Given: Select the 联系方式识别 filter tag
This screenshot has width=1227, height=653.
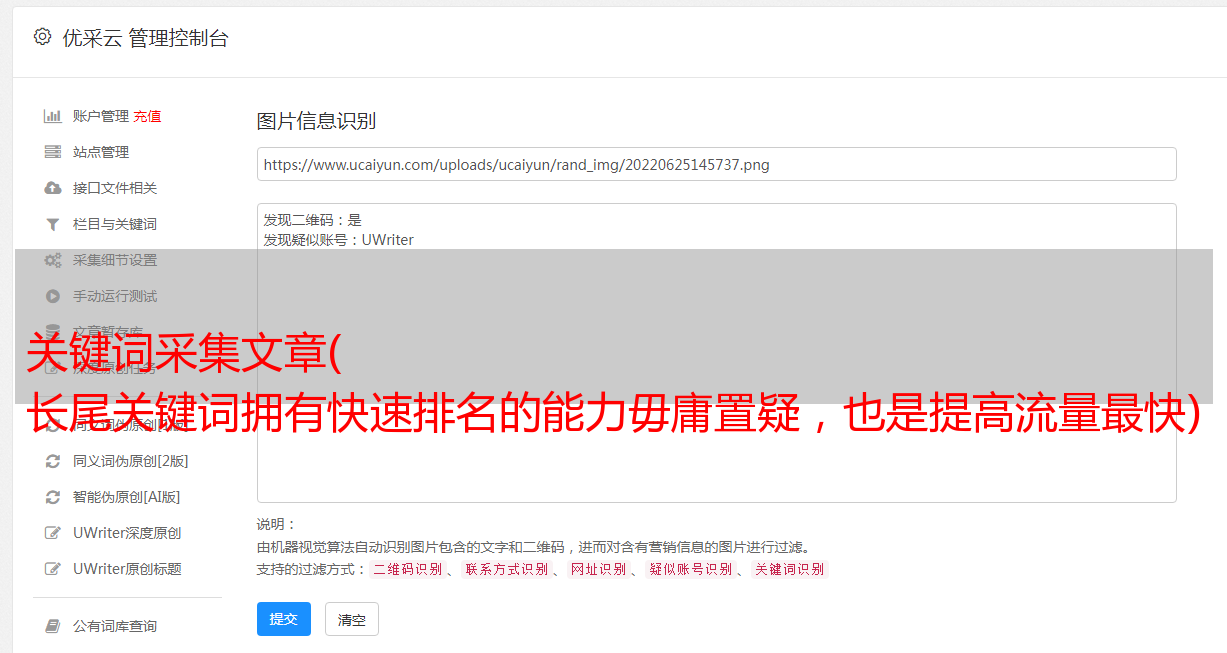Looking at the screenshot, I should tap(506, 569).
